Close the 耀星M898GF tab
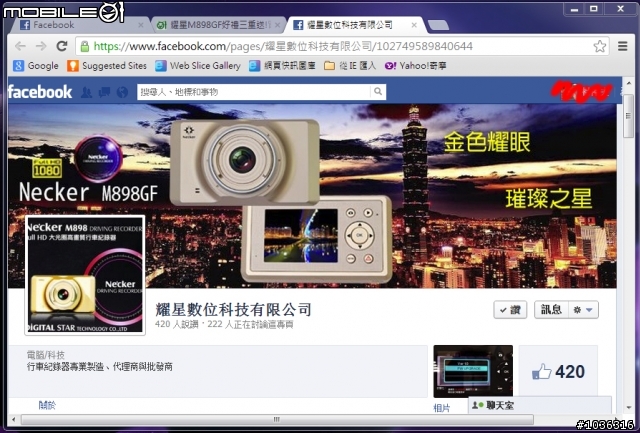 coord(278,25)
